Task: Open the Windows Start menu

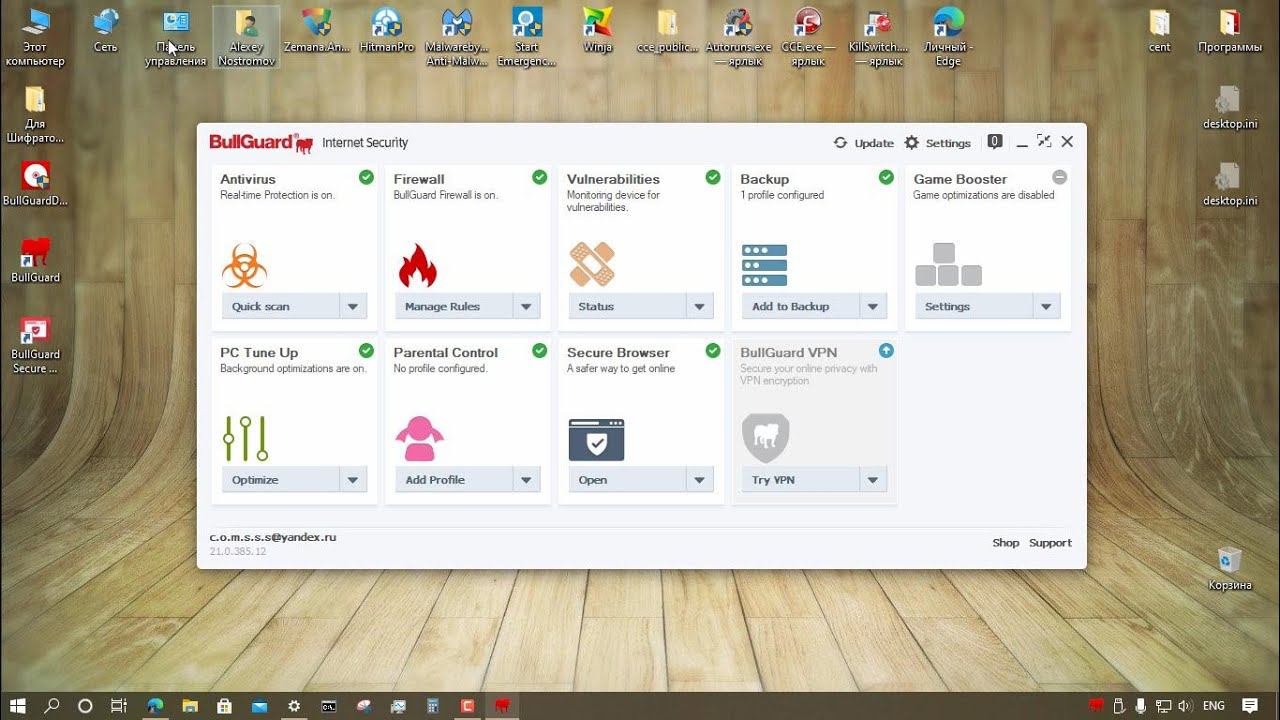Action: coord(19,706)
